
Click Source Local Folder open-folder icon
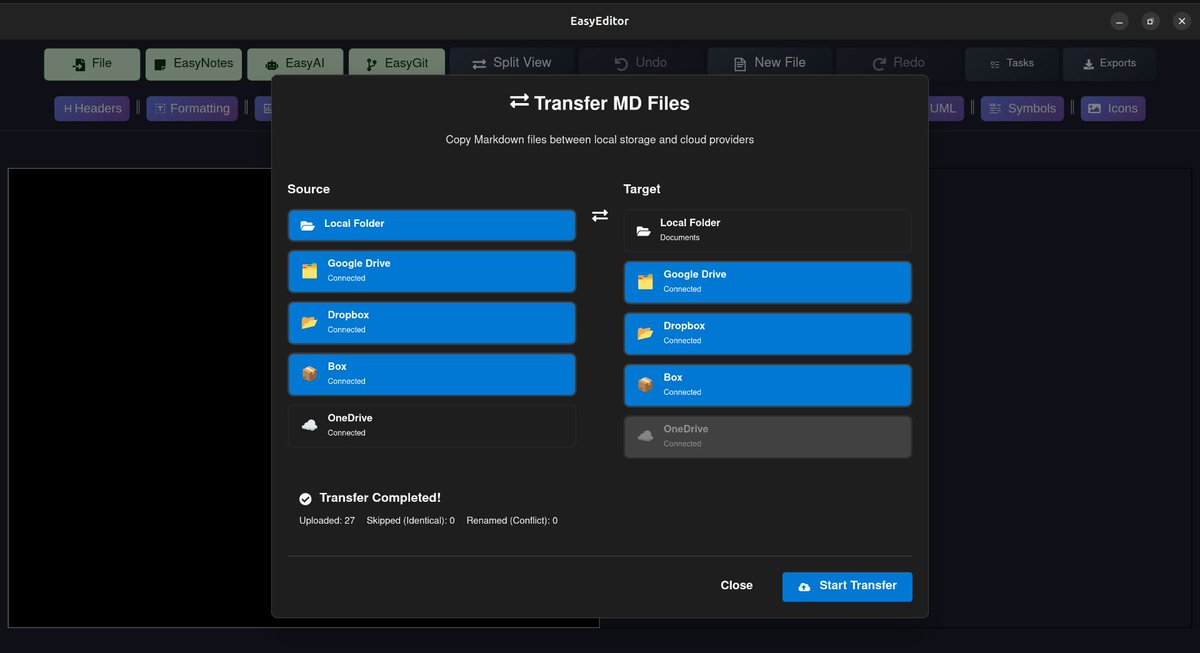point(308,226)
